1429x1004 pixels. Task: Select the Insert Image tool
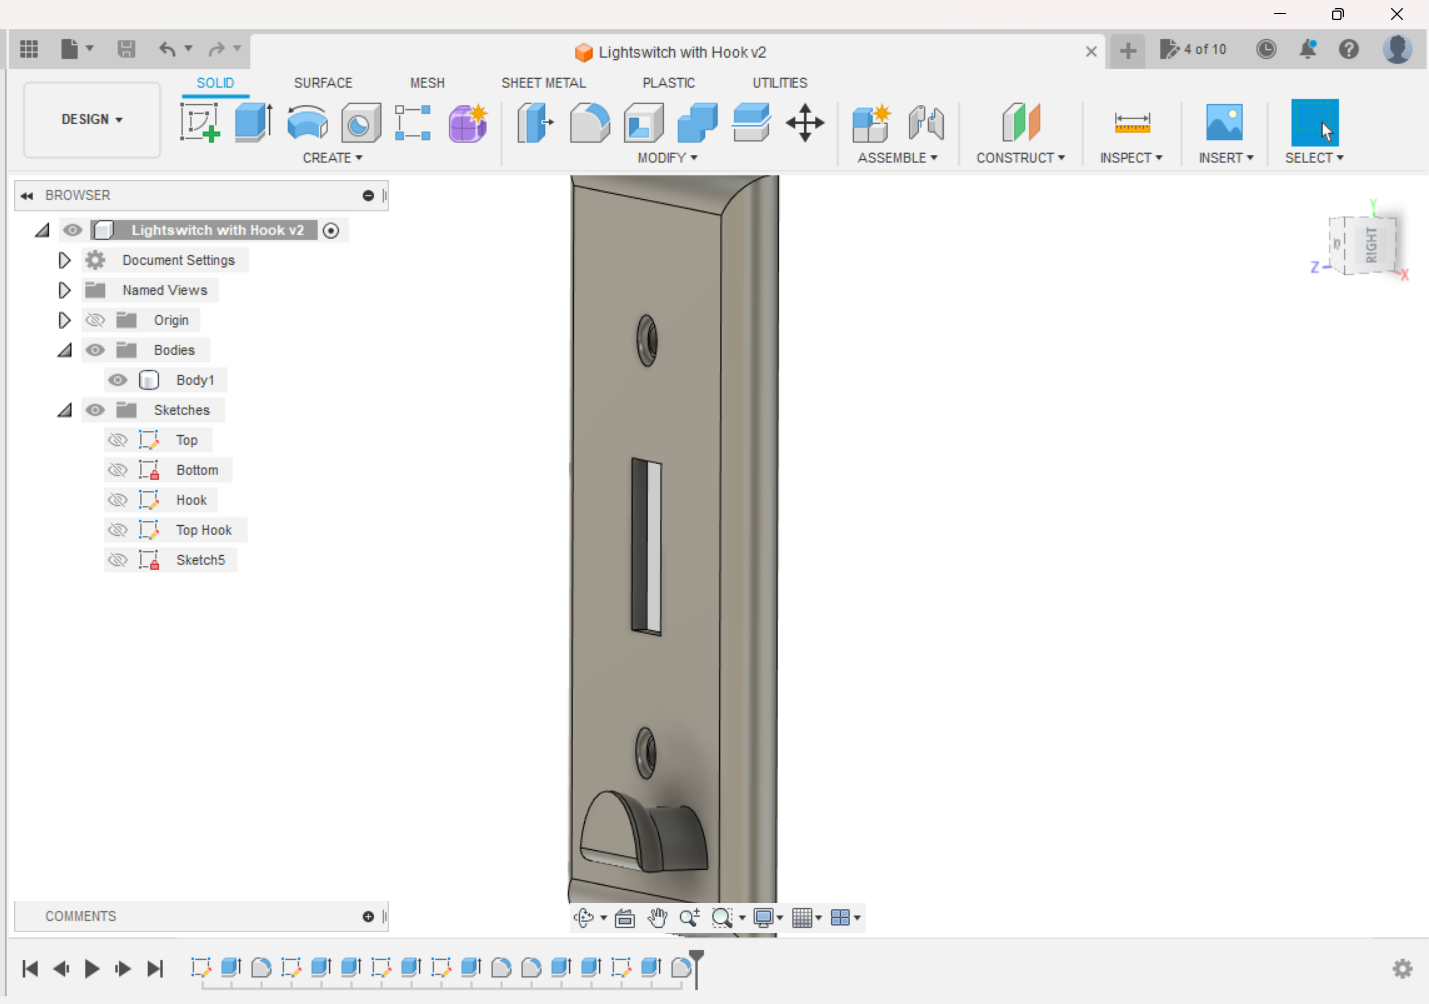1224,123
